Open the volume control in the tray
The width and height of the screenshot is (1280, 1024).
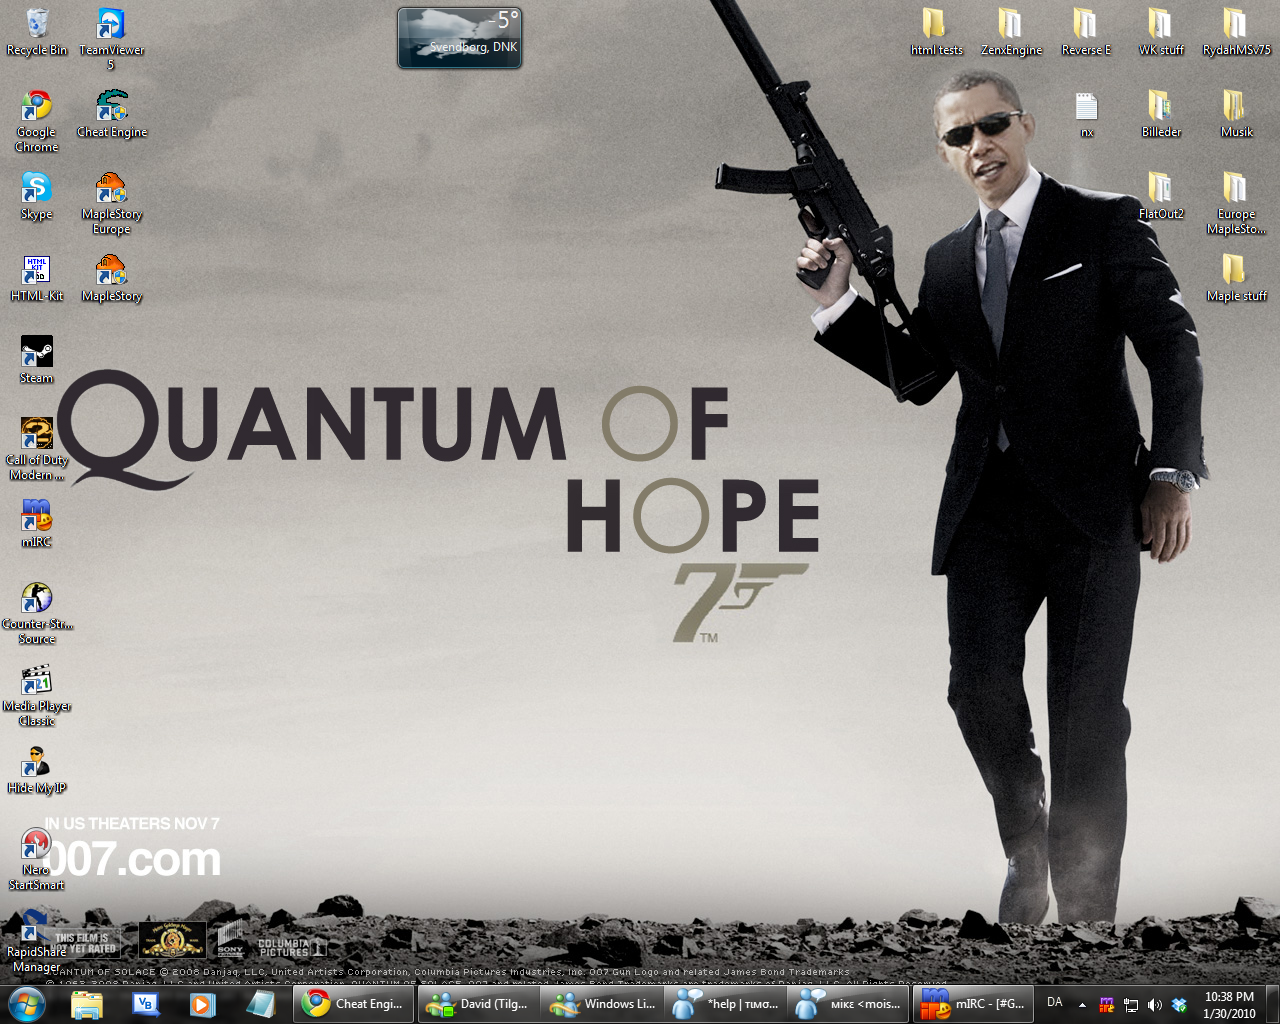coord(1155,1004)
